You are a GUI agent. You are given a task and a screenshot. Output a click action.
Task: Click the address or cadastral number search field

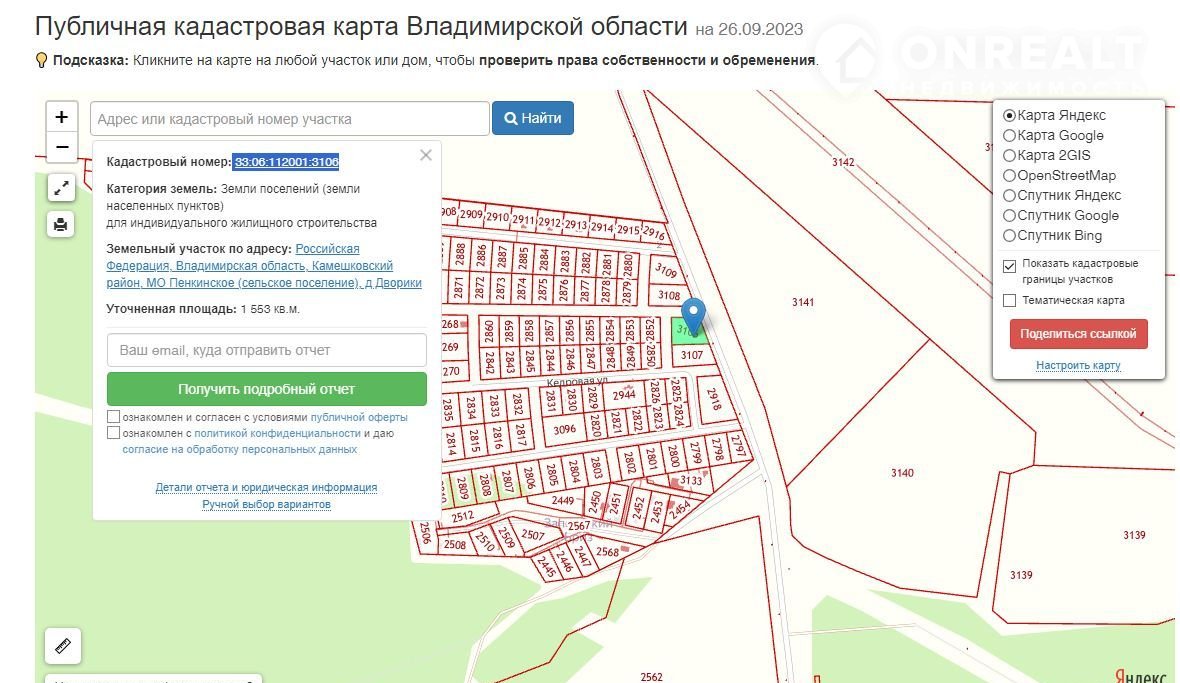[289, 119]
